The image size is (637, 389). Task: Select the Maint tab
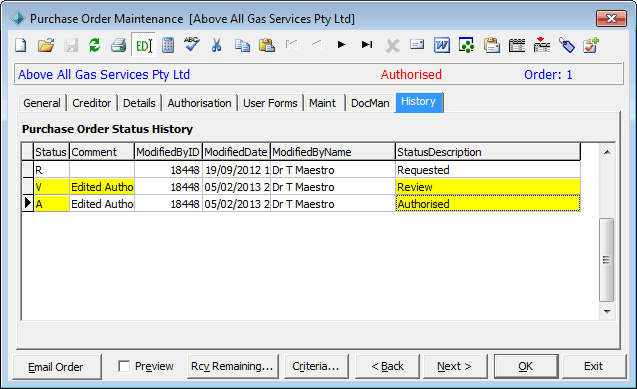[x=323, y=103]
